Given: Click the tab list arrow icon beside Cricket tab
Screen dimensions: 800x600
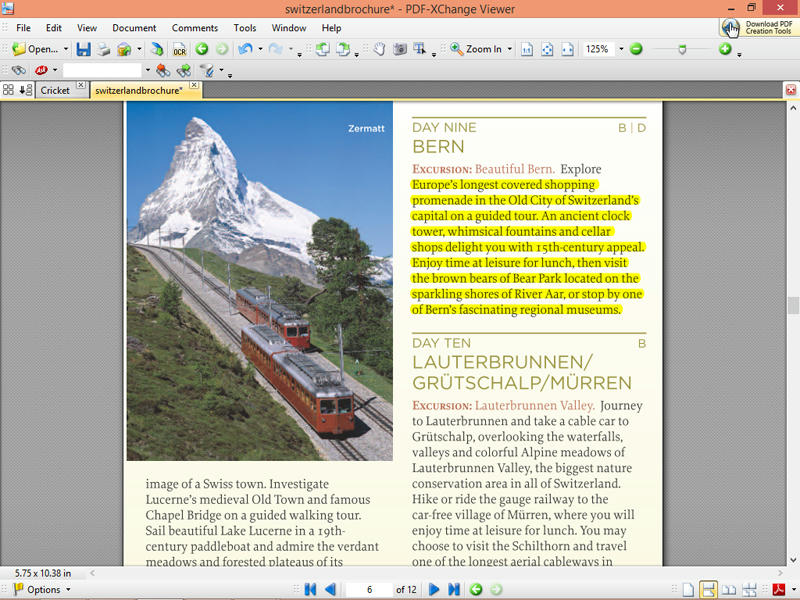Looking at the screenshot, I should pos(25,90).
